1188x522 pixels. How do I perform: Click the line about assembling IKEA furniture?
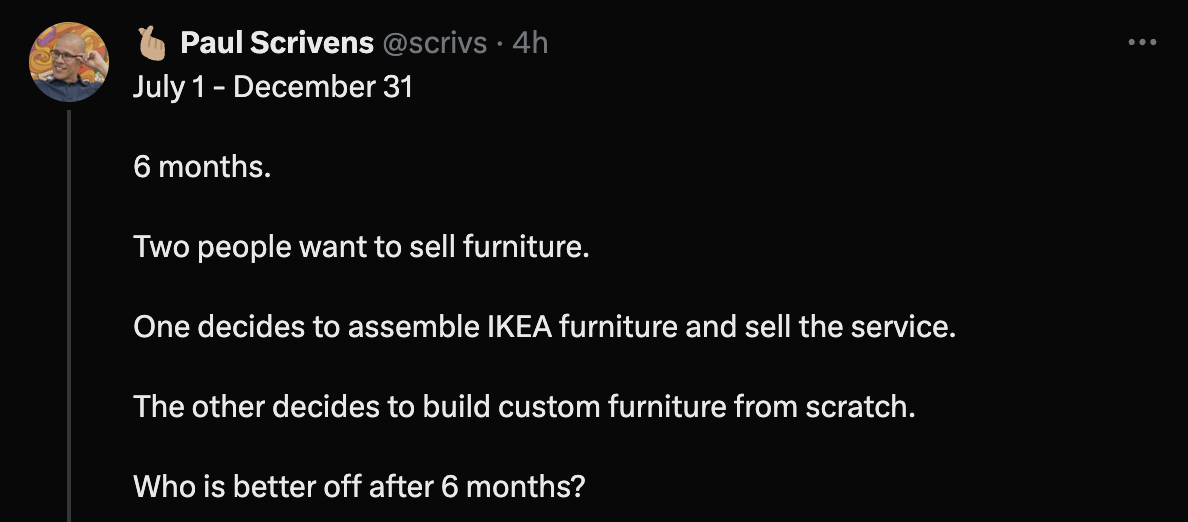click(x=545, y=327)
